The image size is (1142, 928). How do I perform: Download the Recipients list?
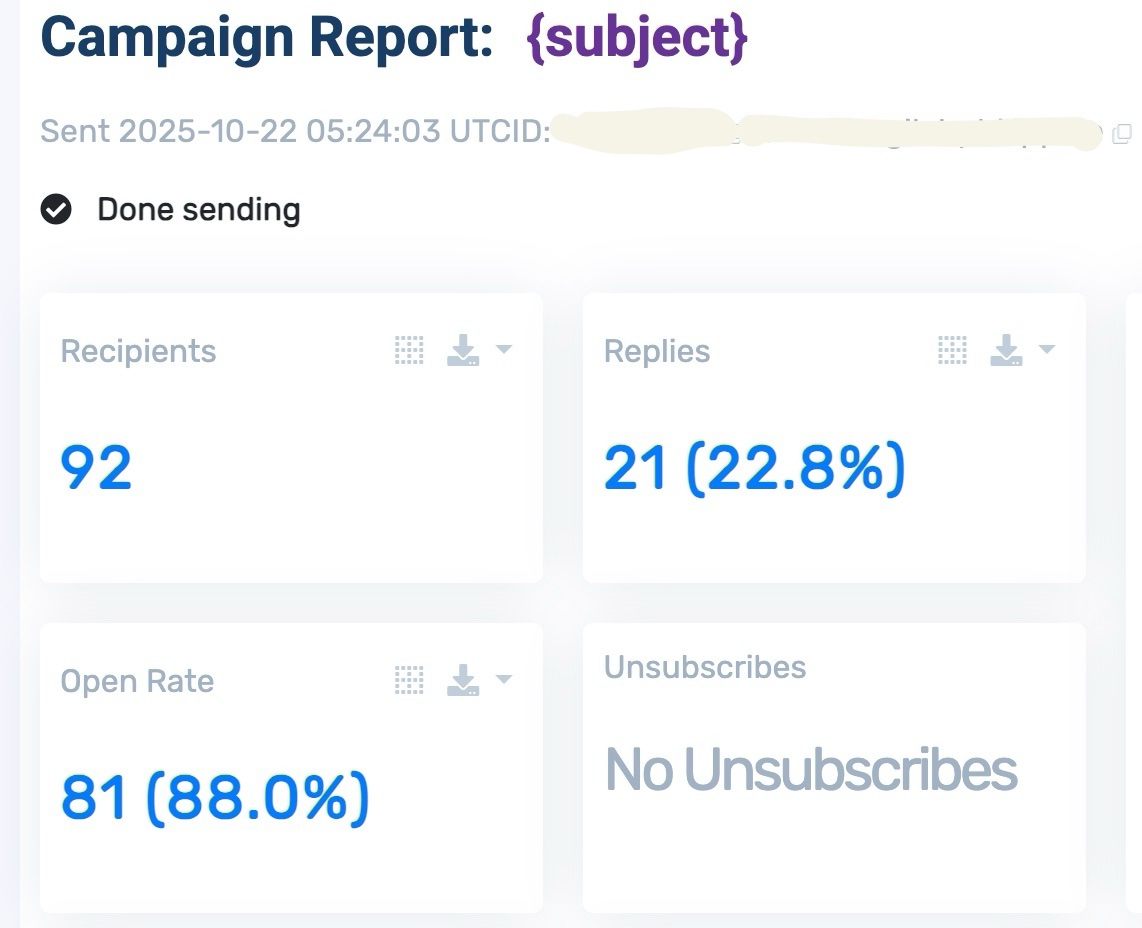point(462,349)
